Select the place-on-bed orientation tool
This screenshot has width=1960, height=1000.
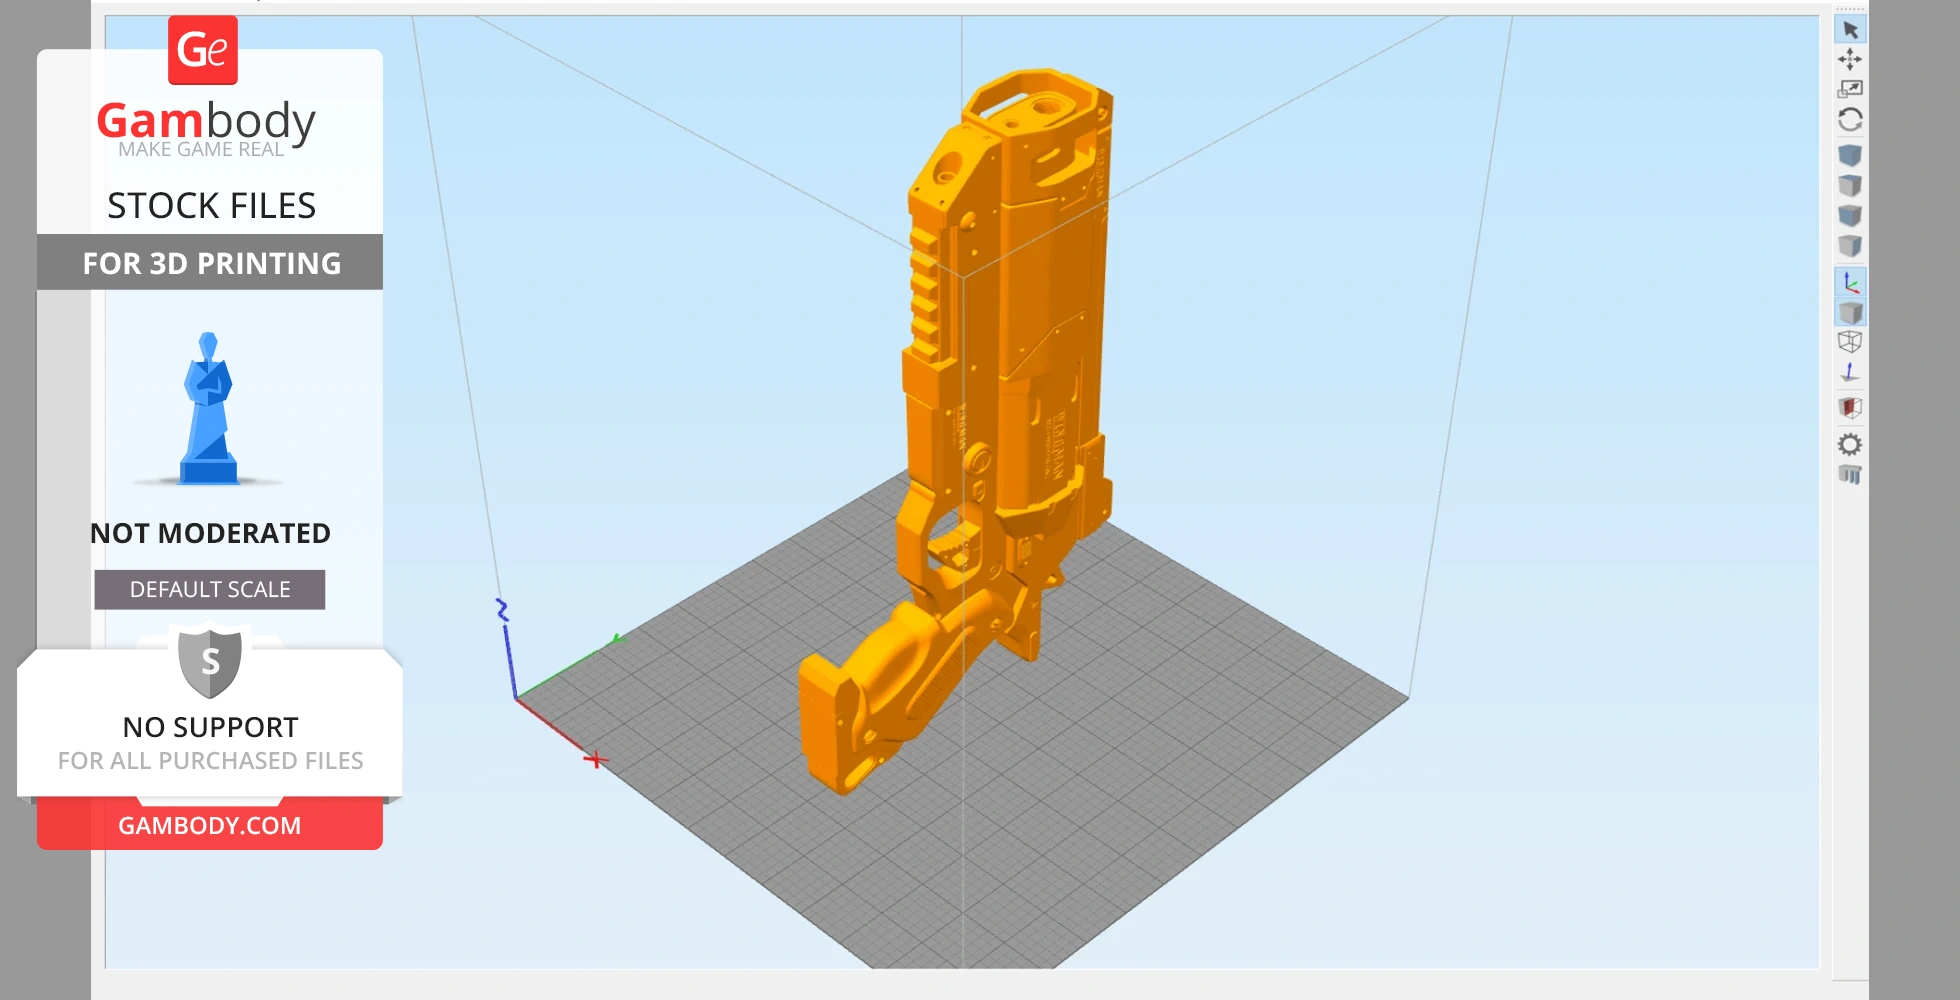1852,372
